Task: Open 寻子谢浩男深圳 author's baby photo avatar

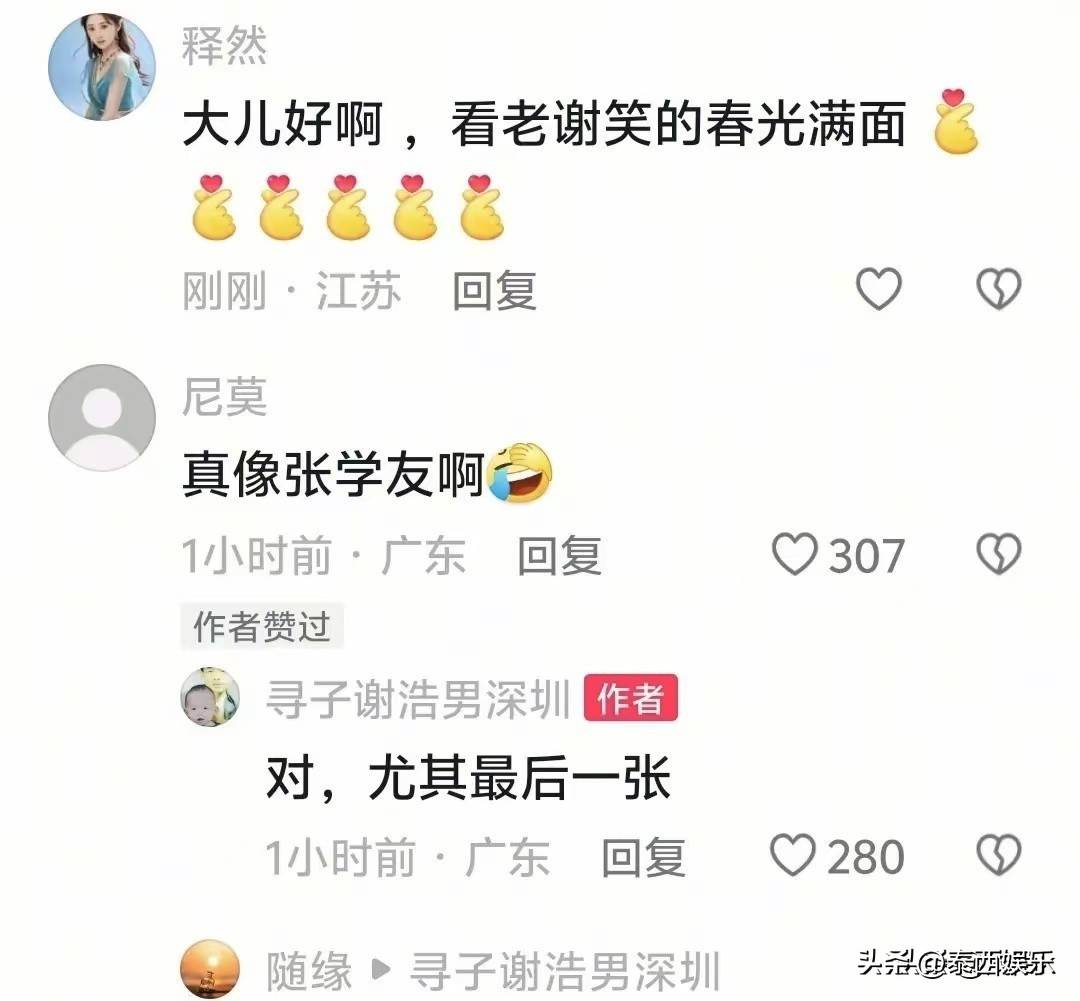Action: pos(211,697)
